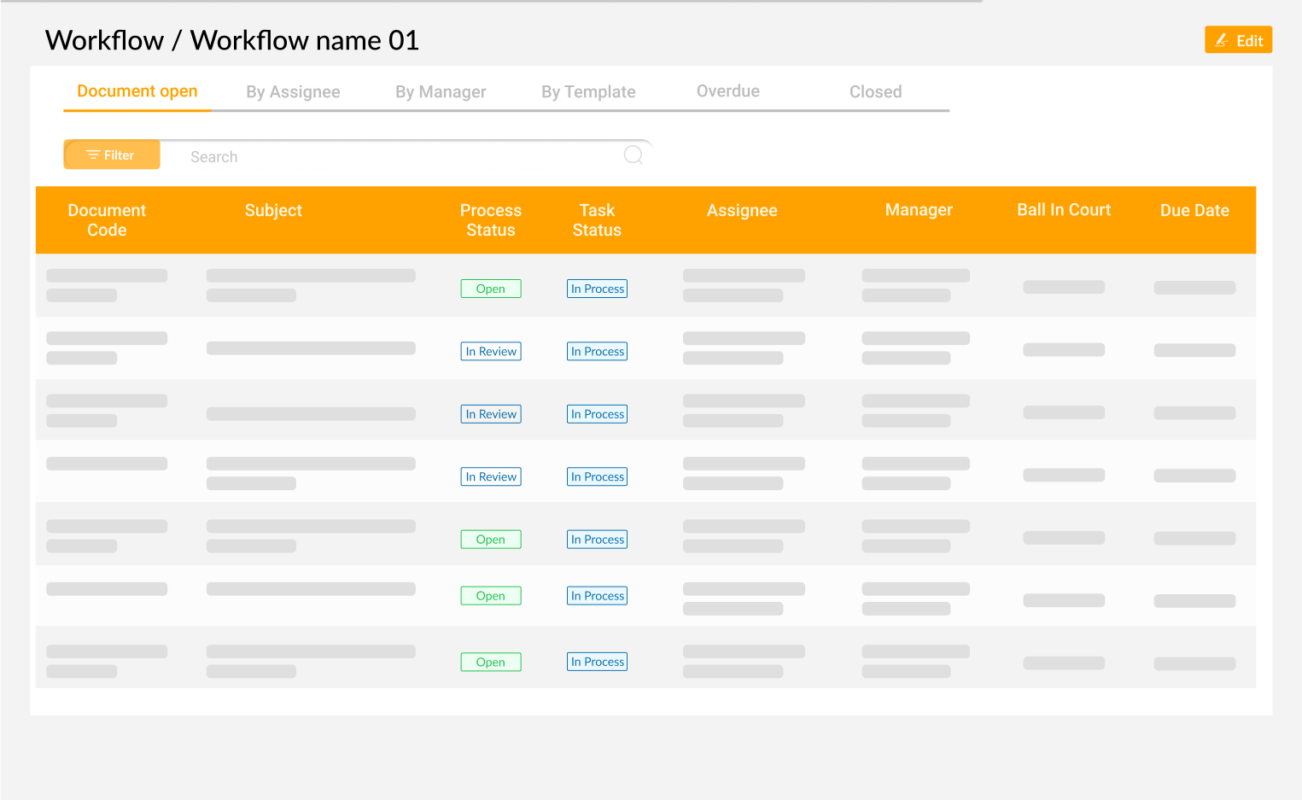Sort by the Document Code column header
Viewport: 1302px width, 800px height.
click(x=107, y=220)
